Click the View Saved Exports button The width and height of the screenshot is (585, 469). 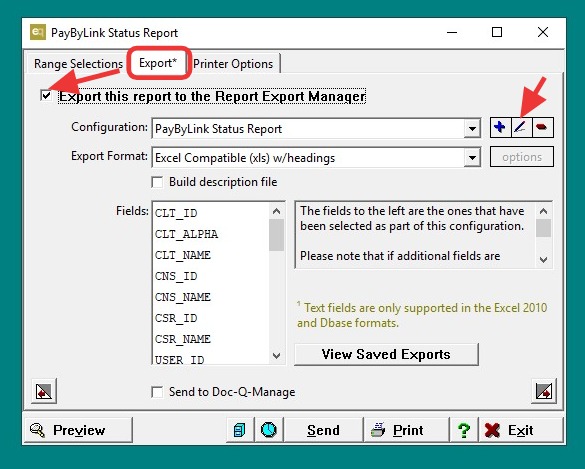click(386, 354)
